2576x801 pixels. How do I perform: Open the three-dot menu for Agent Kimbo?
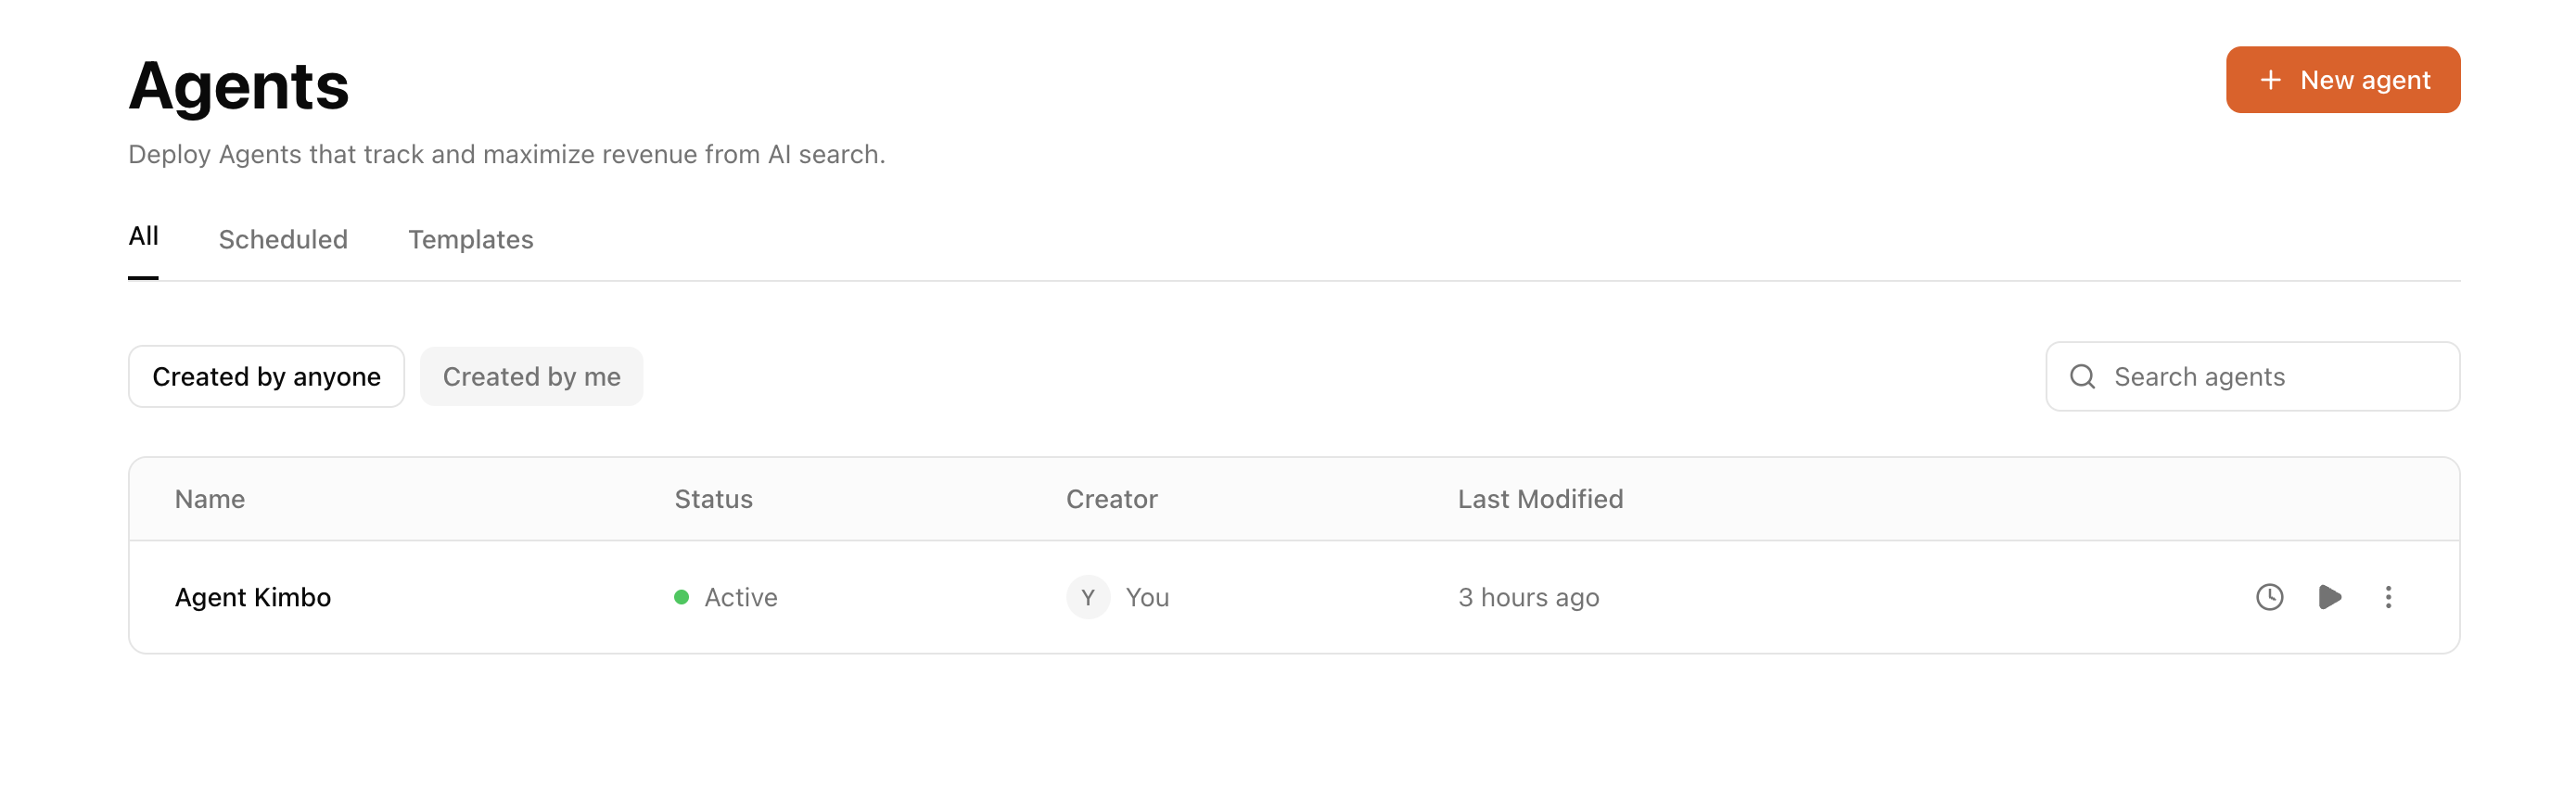[x=2388, y=597]
